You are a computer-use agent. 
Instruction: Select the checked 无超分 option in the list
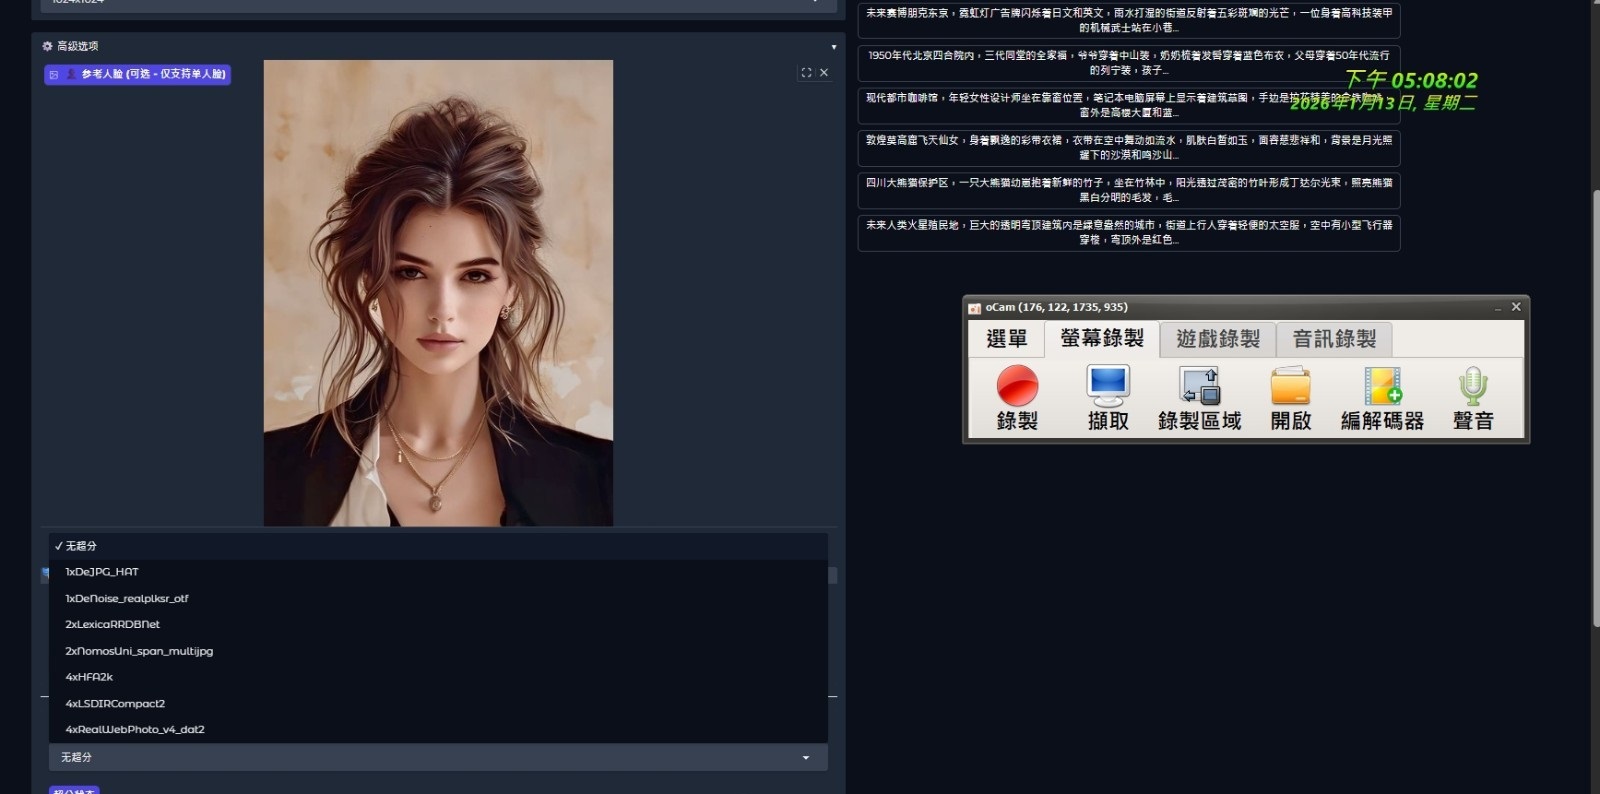pos(81,546)
